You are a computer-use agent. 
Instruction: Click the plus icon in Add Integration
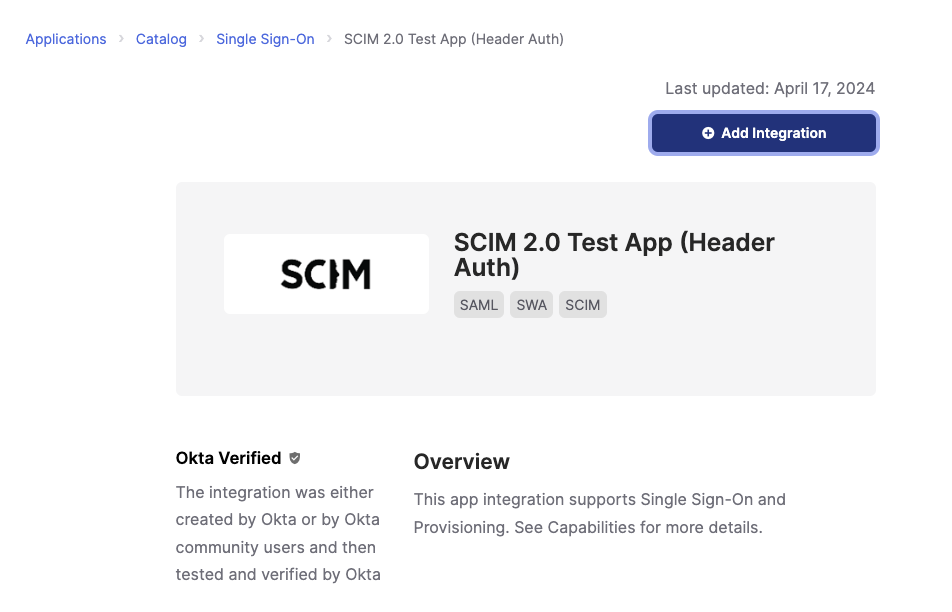pyautogui.click(x=708, y=133)
